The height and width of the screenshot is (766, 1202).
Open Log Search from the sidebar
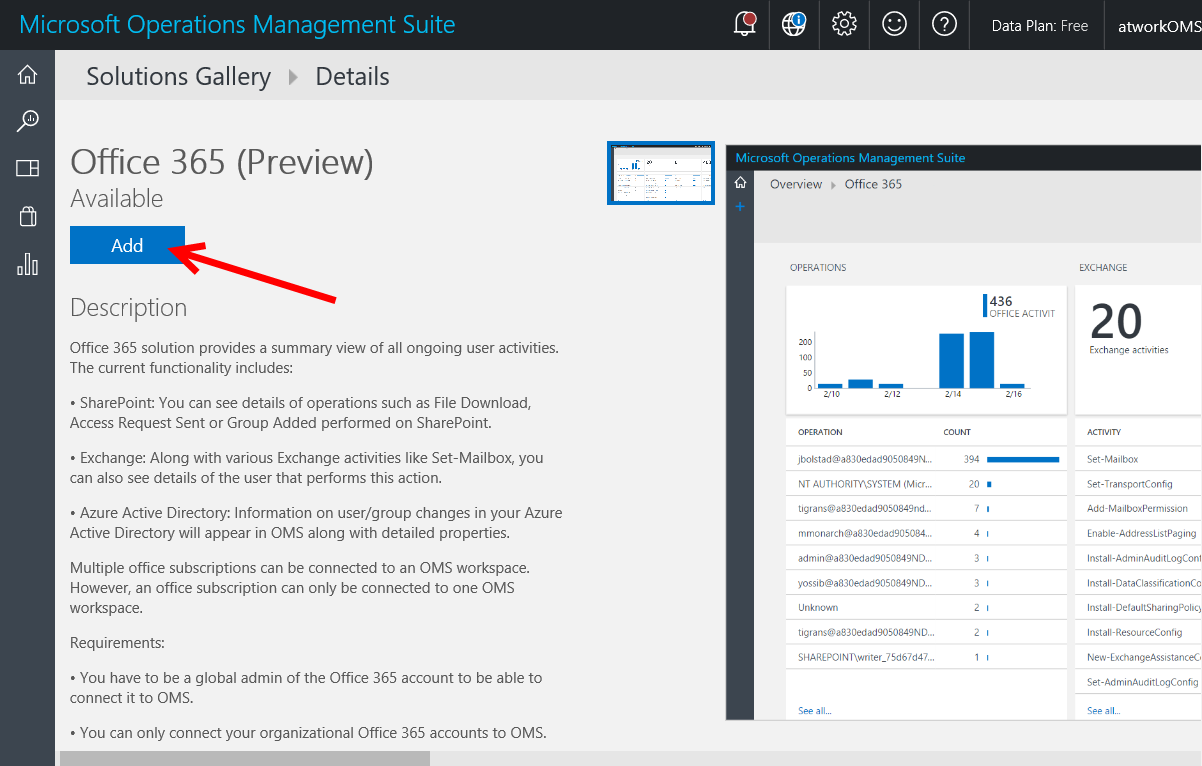coord(27,121)
